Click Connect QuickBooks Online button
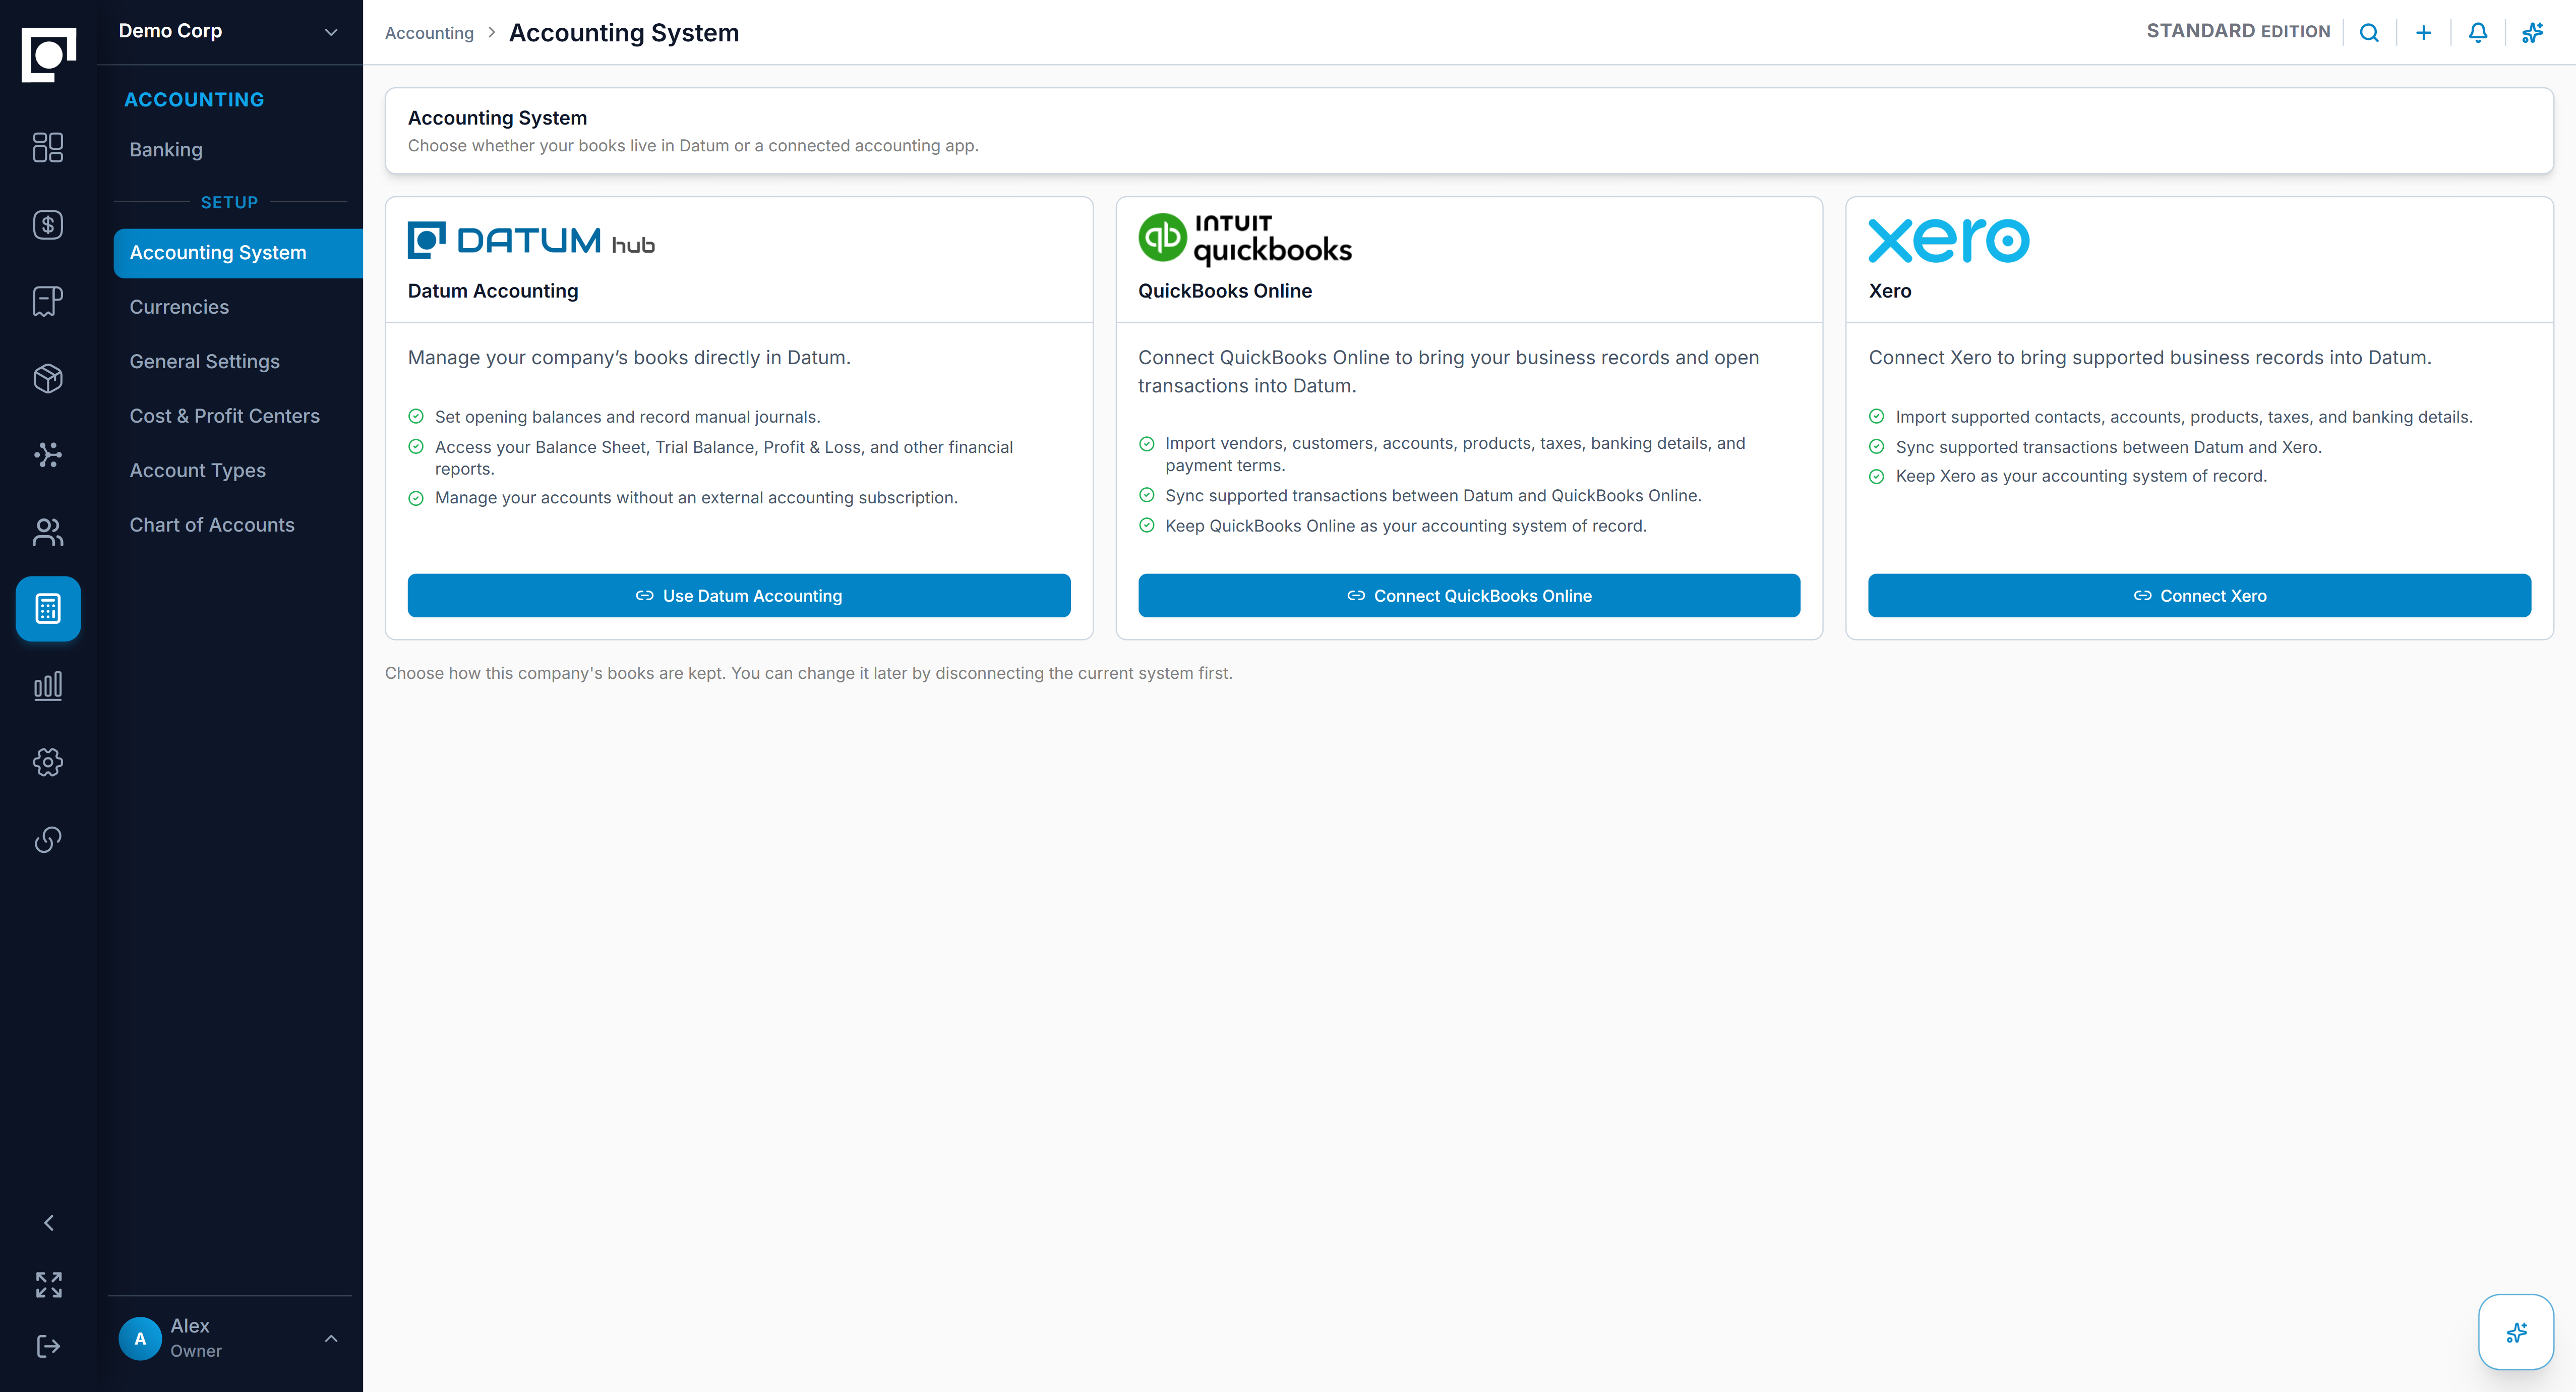Image resolution: width=2576 pixels, height=1392 pixels. (x=1469, y=596)
